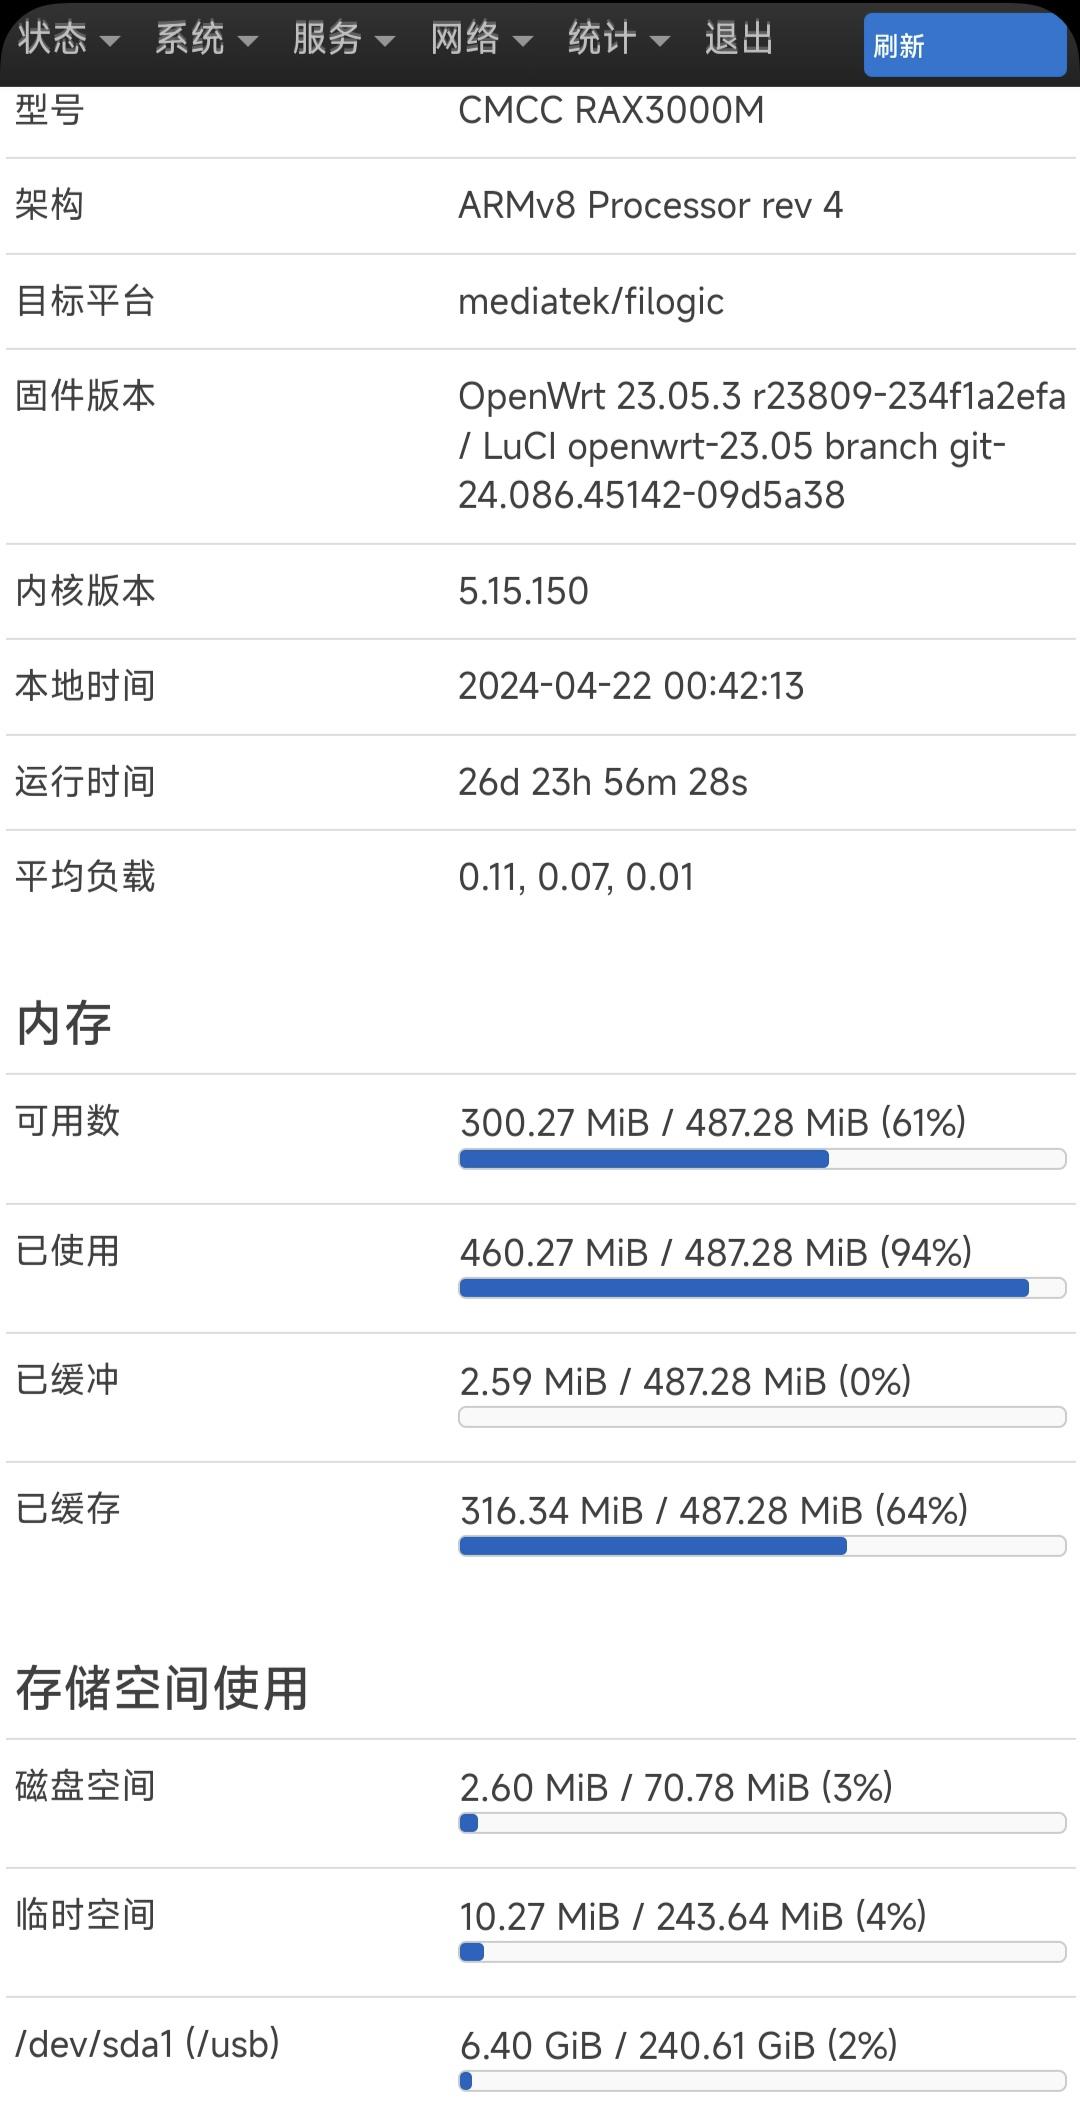Click the 运行时间 uptime value
The width and height of the screenshot is (1080, 2108).
pyautogui.click(x=602, y=782)
